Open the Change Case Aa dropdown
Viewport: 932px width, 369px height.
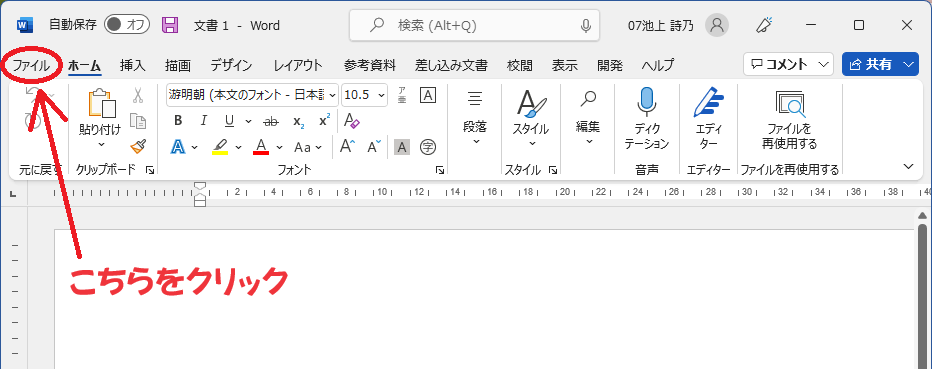point(308,147)
